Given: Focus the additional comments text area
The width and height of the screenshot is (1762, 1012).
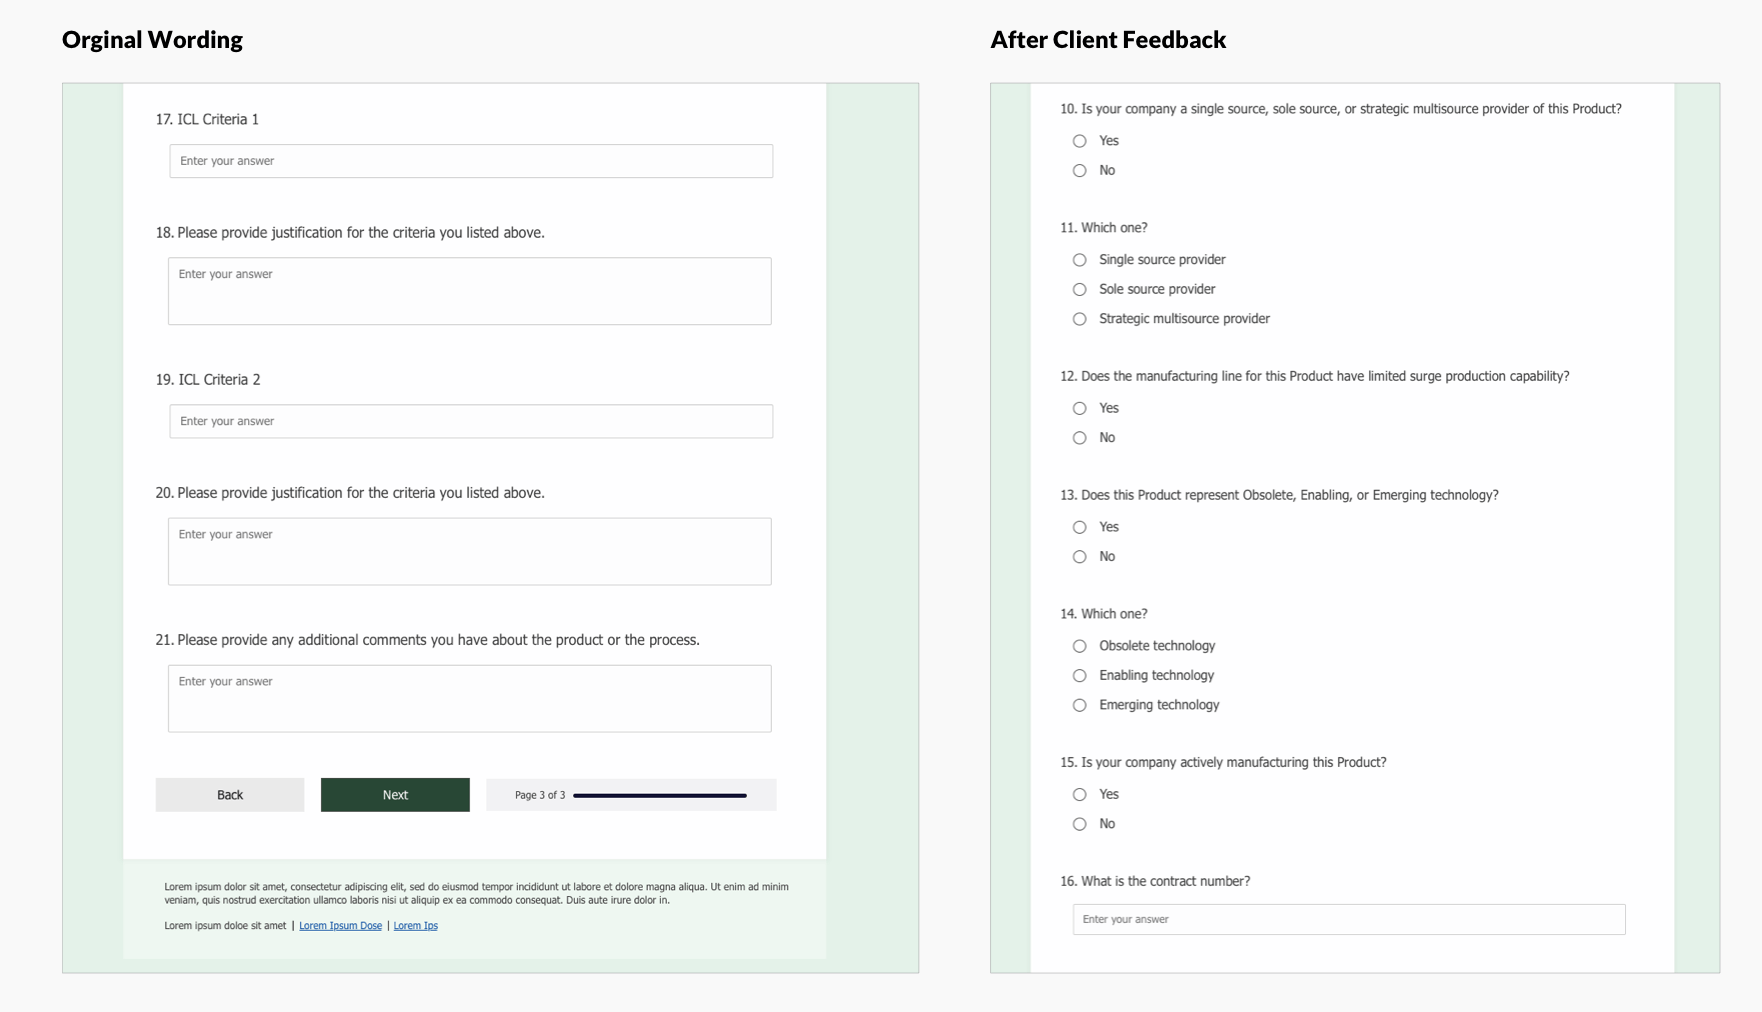Looking at the screenshot, I should (x=470, y=699).
